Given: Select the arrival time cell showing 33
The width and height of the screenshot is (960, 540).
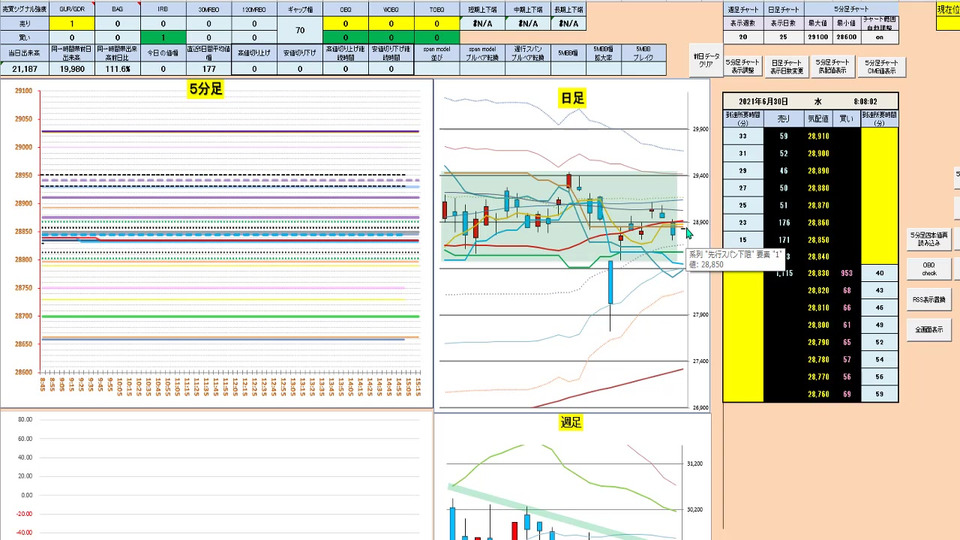Looking at the screenshot, I should coord(743,136).
